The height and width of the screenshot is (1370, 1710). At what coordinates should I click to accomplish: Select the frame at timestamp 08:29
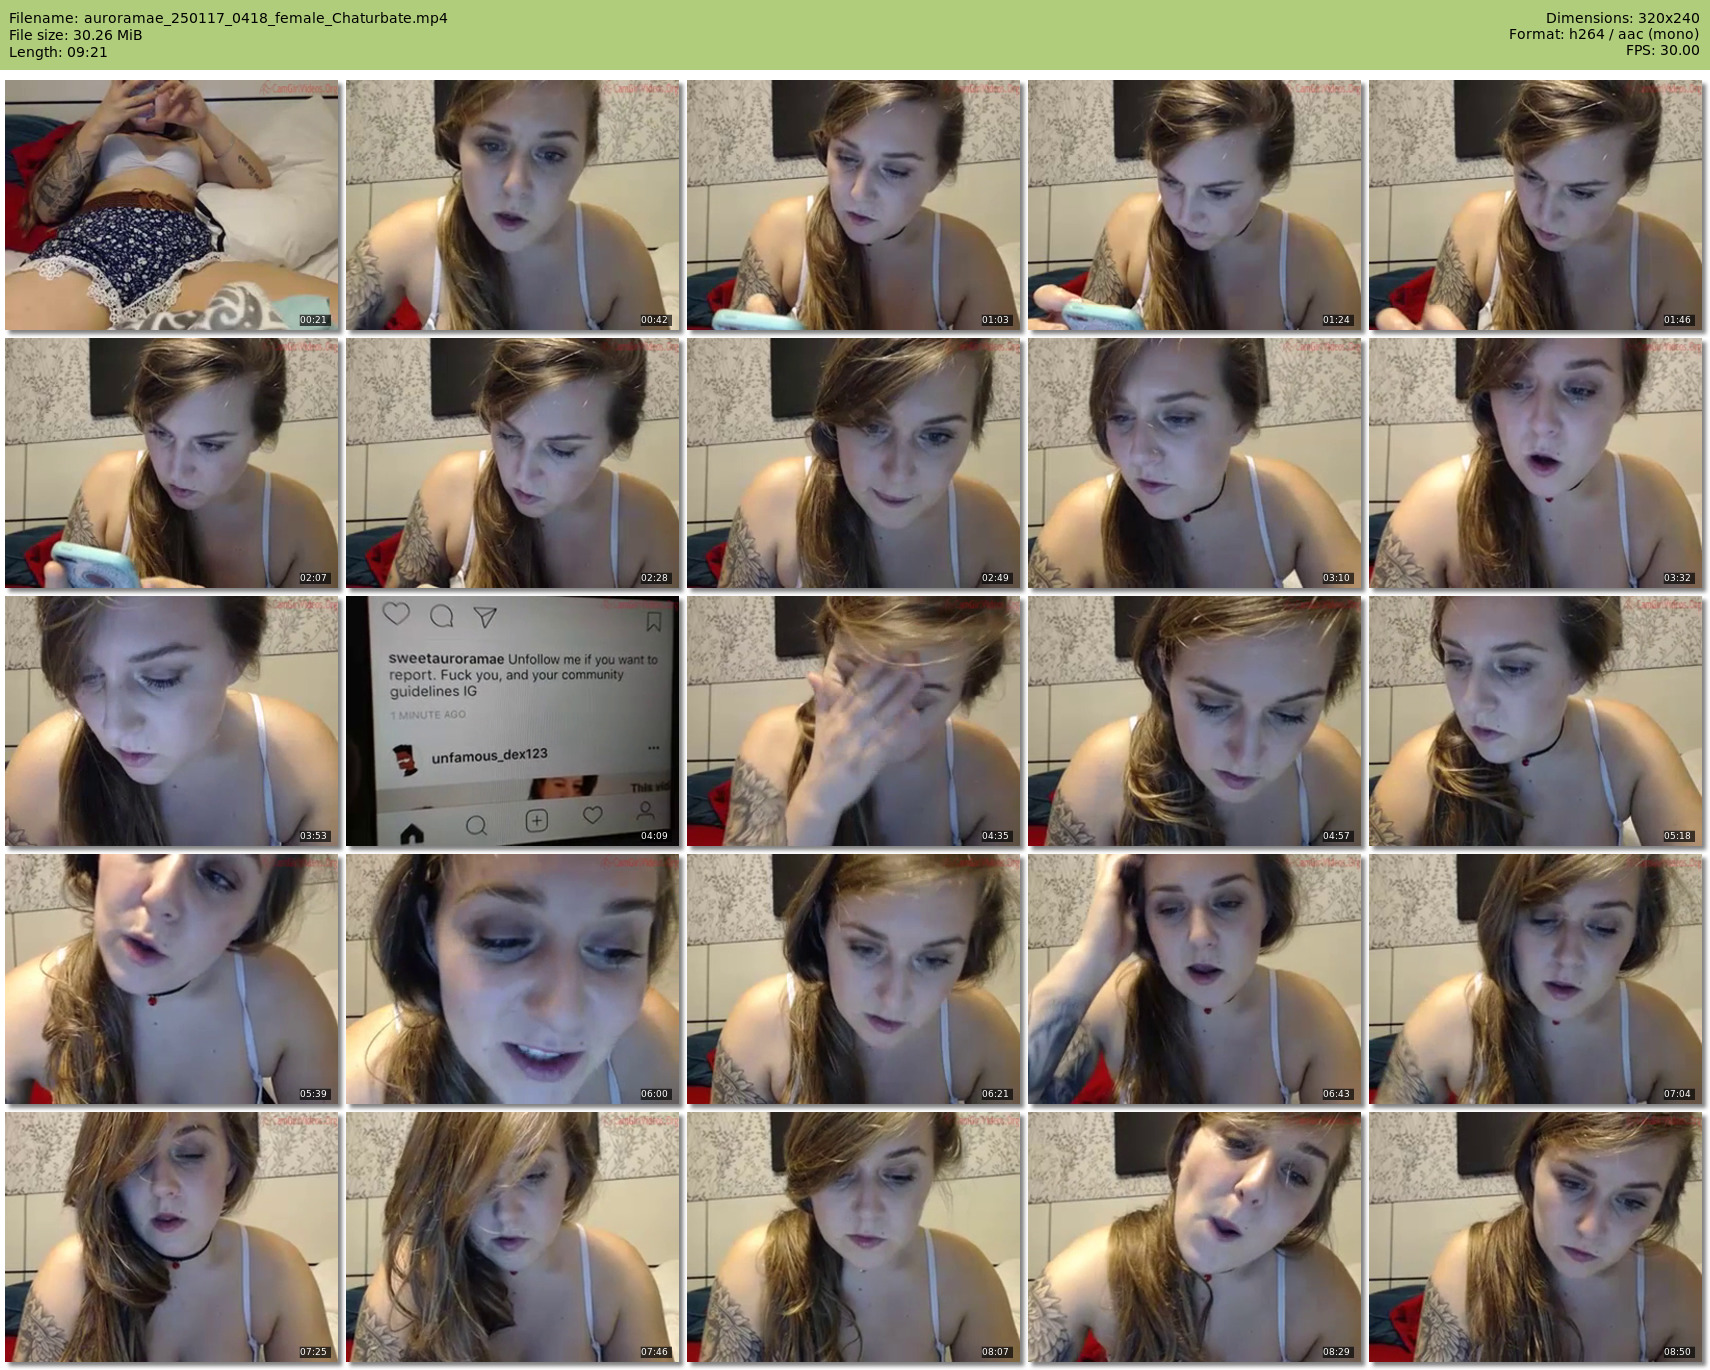[x=1195, y=1237]
